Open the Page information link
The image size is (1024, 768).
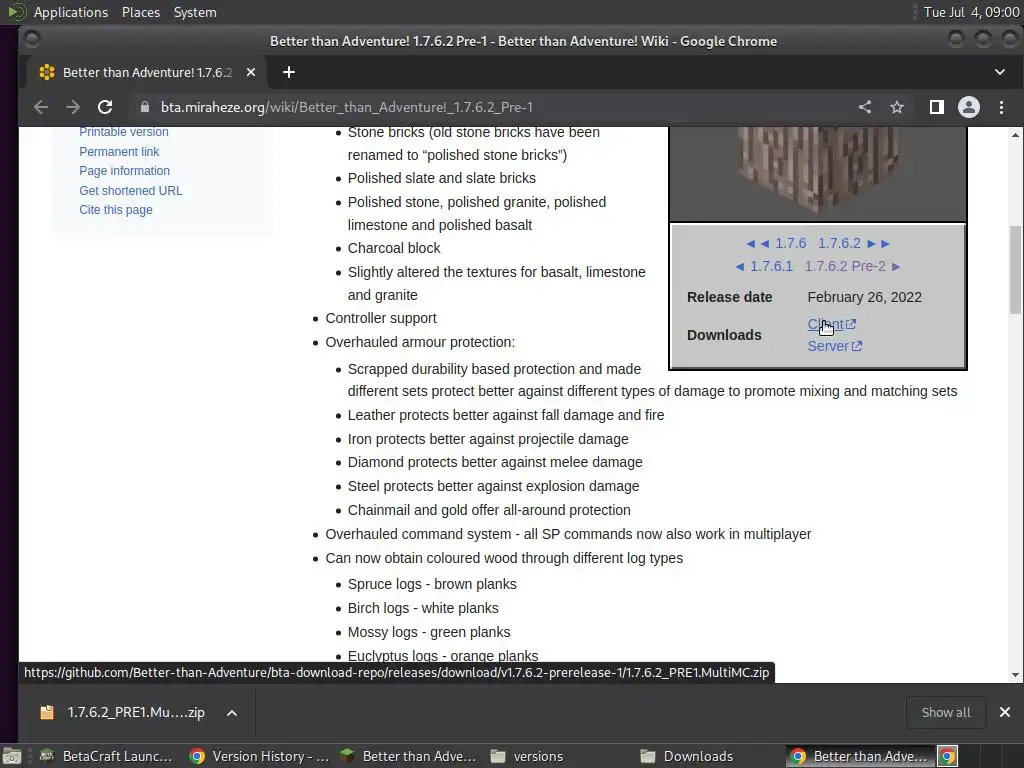(124, 171)
